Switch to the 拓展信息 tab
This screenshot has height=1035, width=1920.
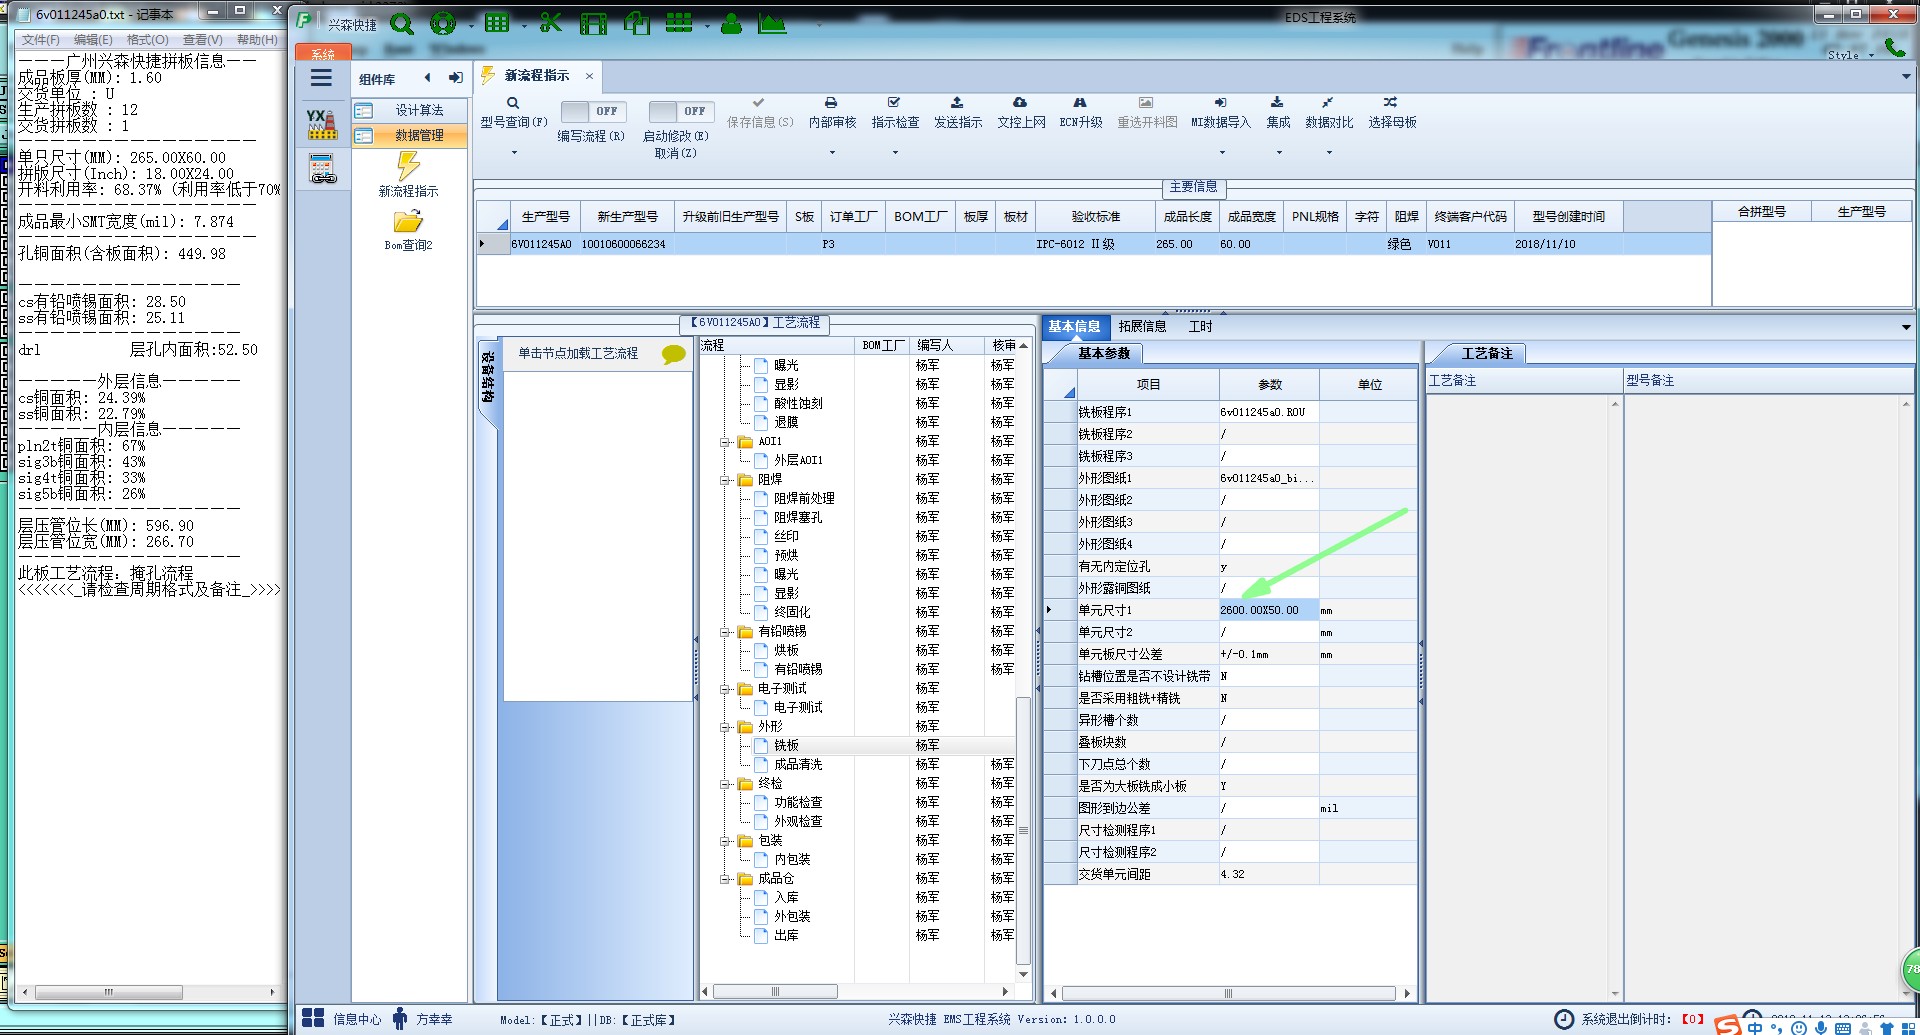[1142, 326]
